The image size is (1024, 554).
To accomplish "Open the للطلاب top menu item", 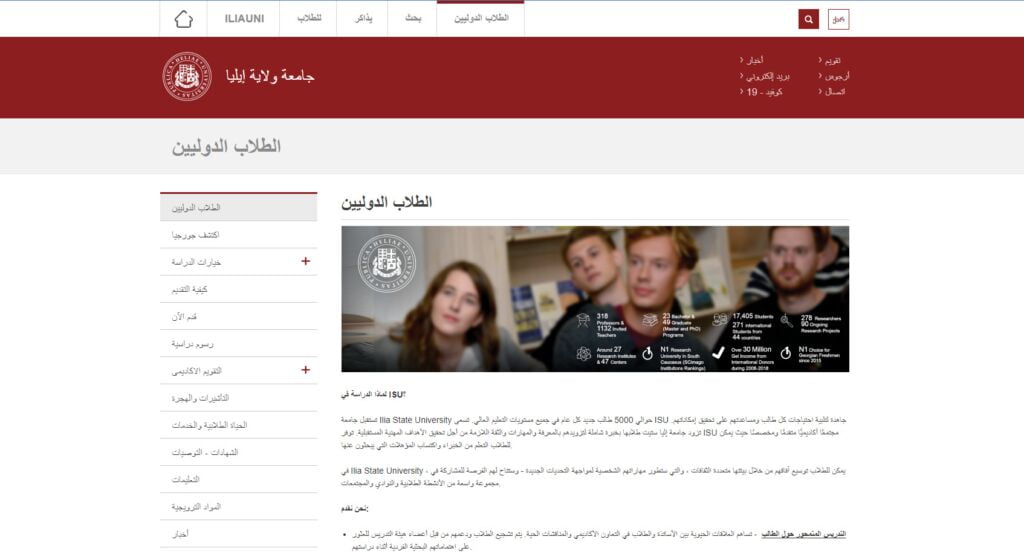I will 308,19.
